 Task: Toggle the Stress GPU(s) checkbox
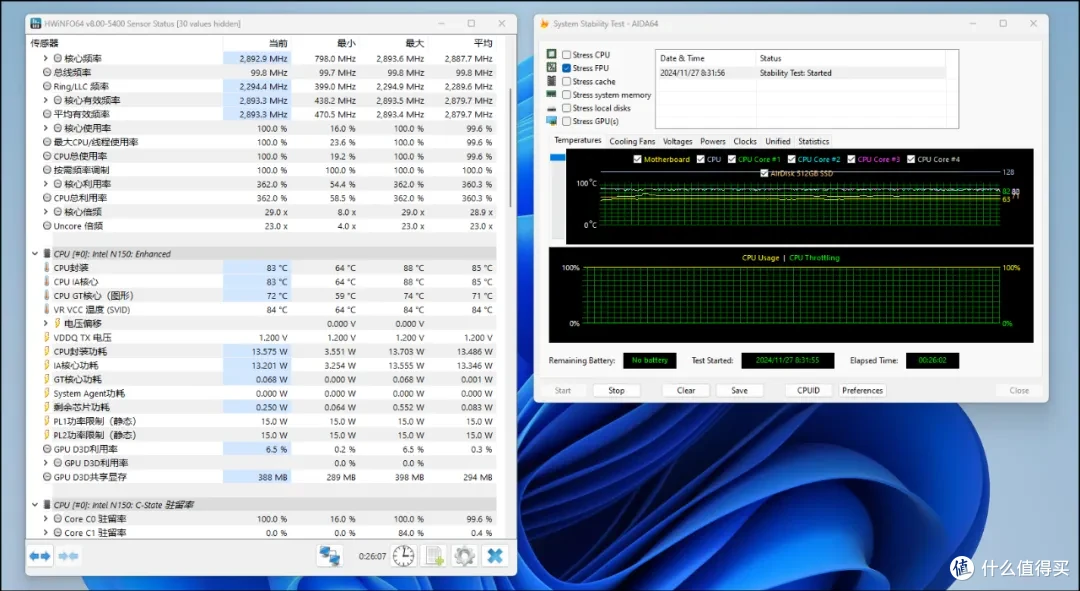tap(566, 121)
